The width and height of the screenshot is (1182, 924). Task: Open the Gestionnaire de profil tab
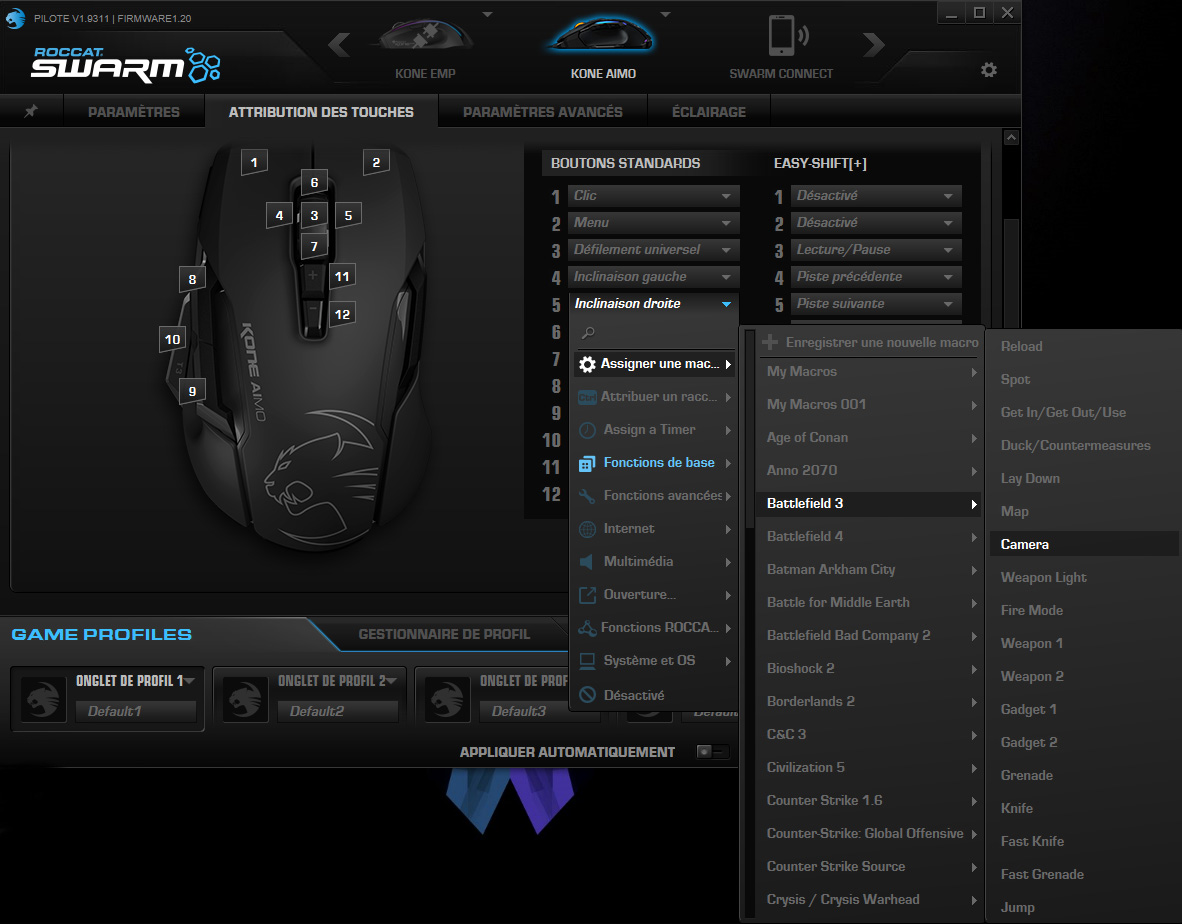click(x=444, y=635)
